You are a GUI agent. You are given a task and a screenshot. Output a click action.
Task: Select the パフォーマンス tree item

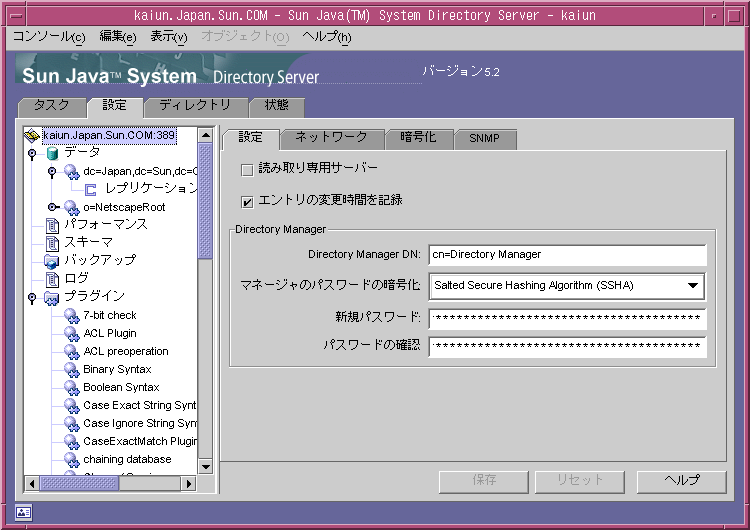[x=106, y=225]
